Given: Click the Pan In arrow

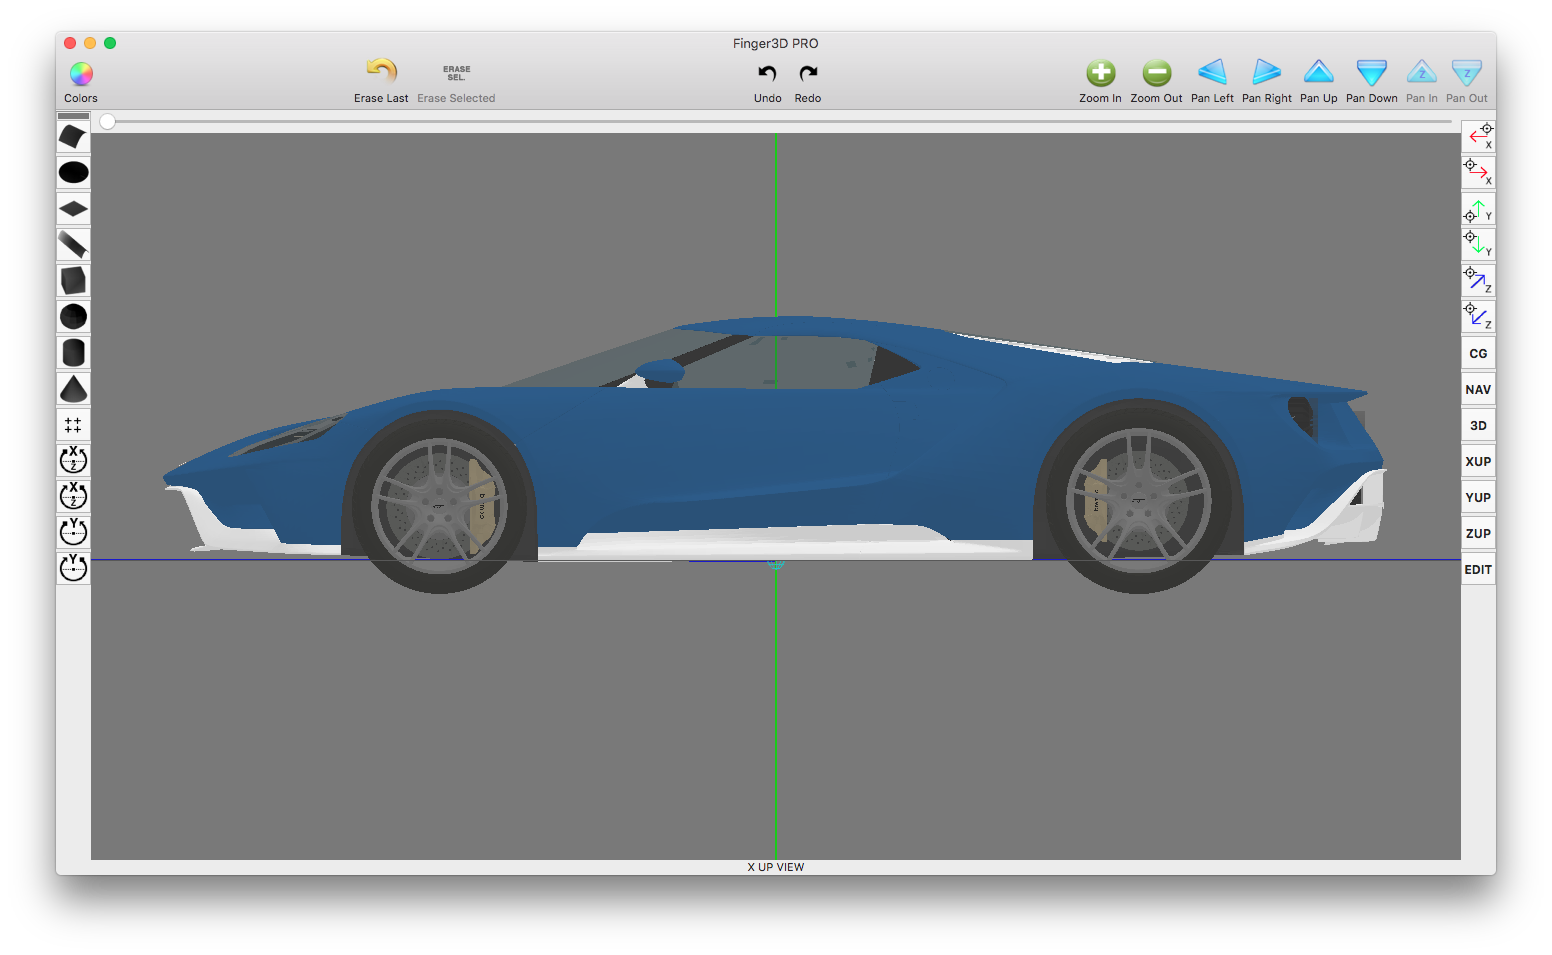Looking at the screenshot, I should (x=1421, y=72).
